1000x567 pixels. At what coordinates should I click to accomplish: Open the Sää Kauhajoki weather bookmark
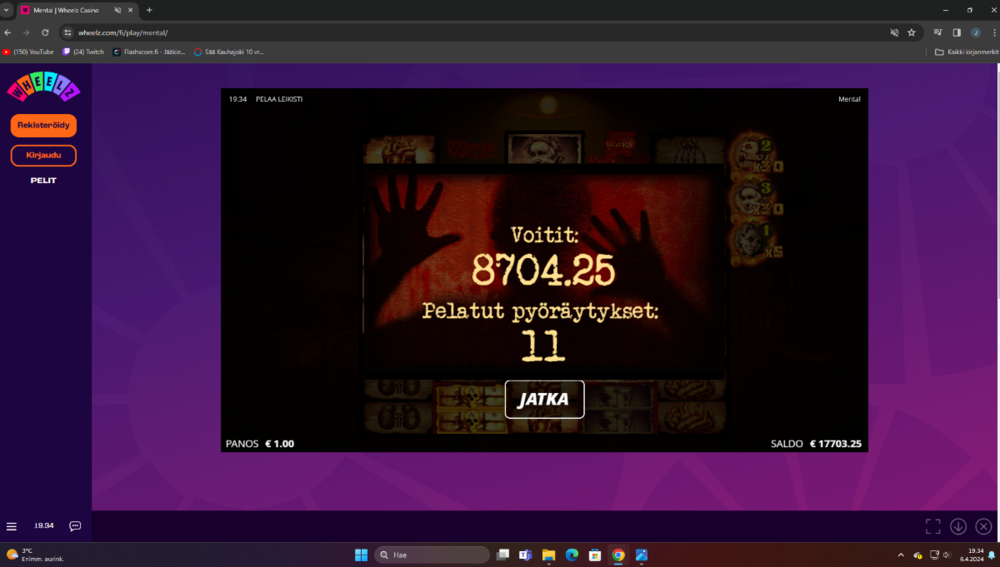coord(229,52)
